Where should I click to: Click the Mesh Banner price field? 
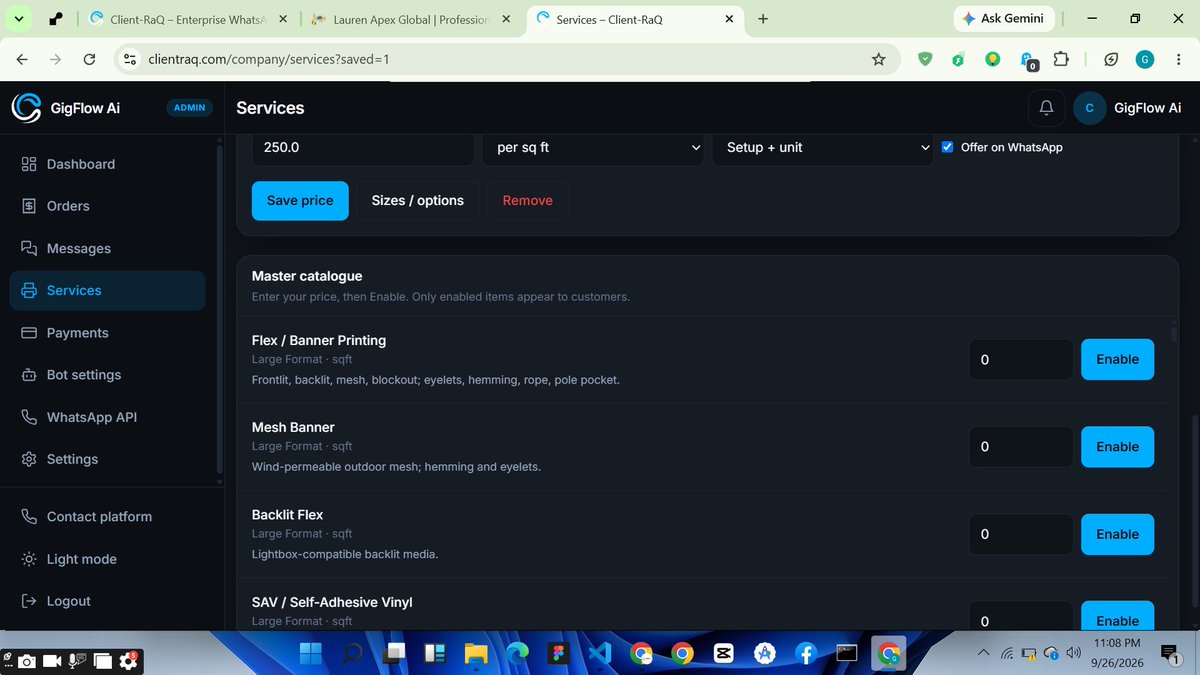pos(1021,447)
